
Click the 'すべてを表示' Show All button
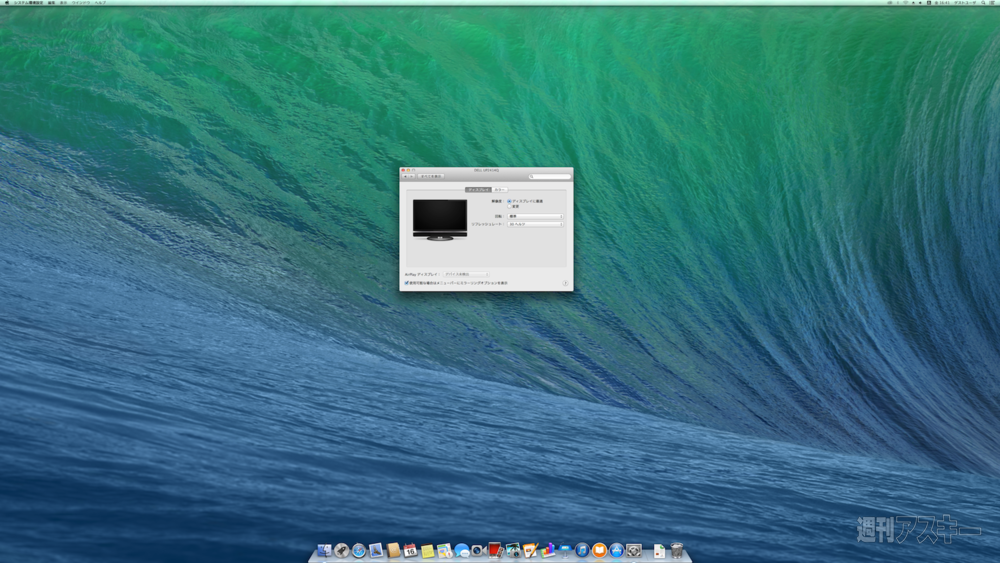coord(430,177)
